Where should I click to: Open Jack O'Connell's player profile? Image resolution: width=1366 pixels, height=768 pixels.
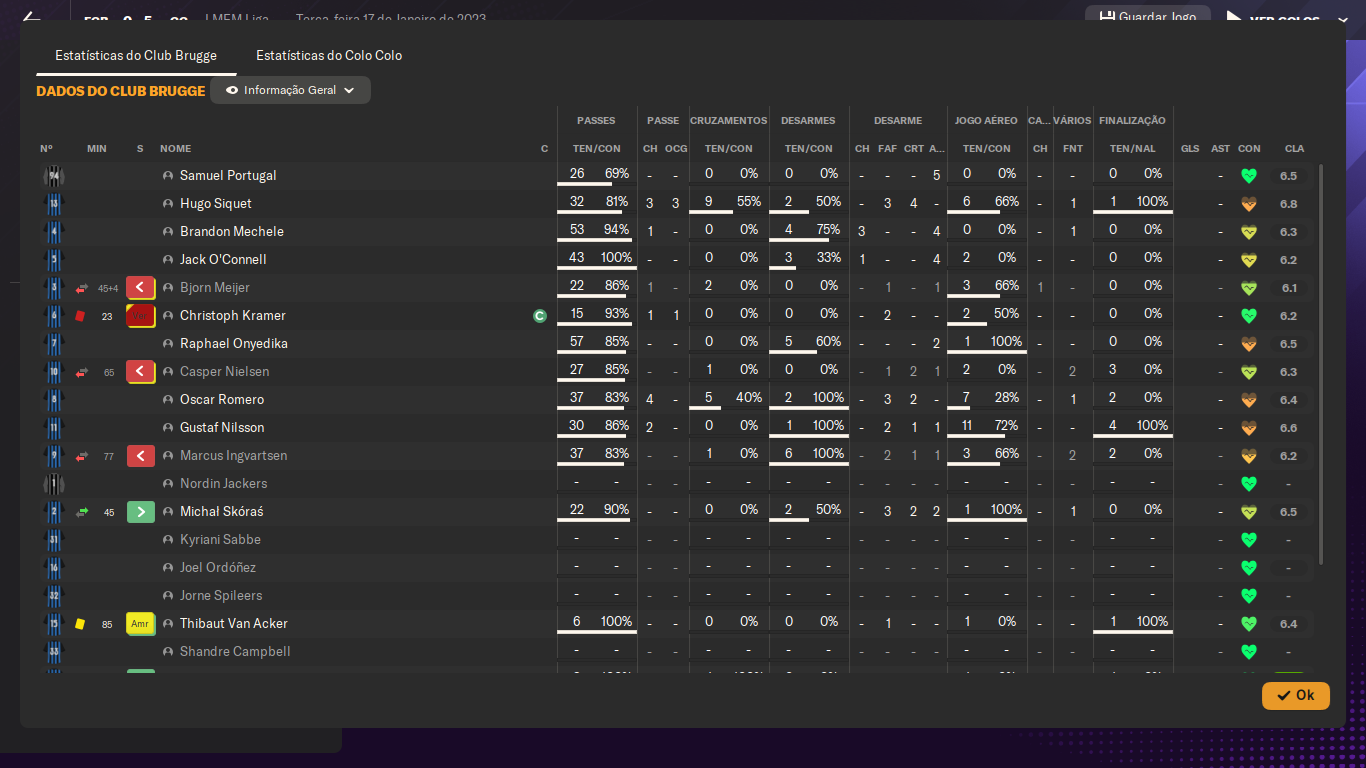(x=223, y=259)
